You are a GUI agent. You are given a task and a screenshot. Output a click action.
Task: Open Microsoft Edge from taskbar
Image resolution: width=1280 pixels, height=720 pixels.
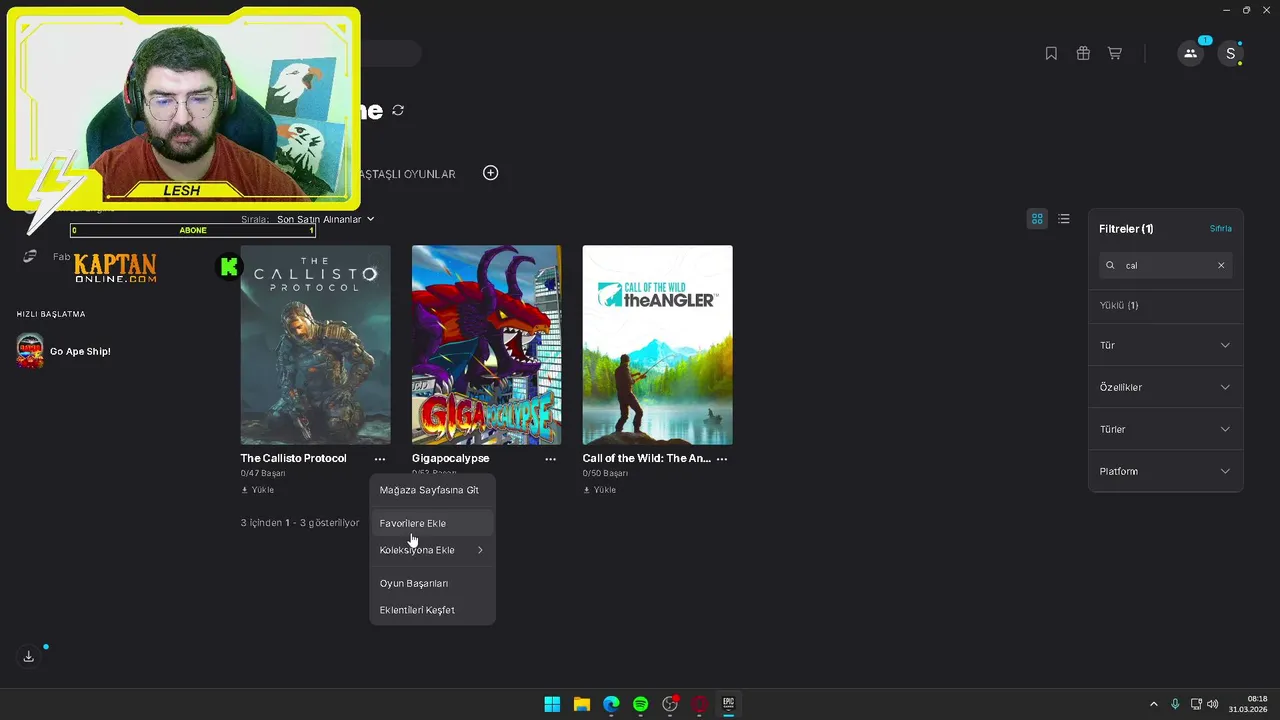[x=611, y=704]
